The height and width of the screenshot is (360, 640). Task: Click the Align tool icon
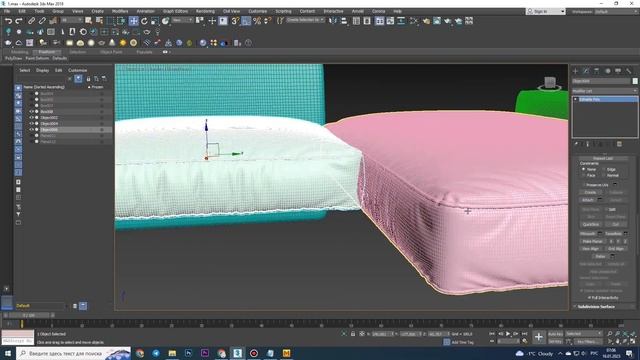point(343,21)
